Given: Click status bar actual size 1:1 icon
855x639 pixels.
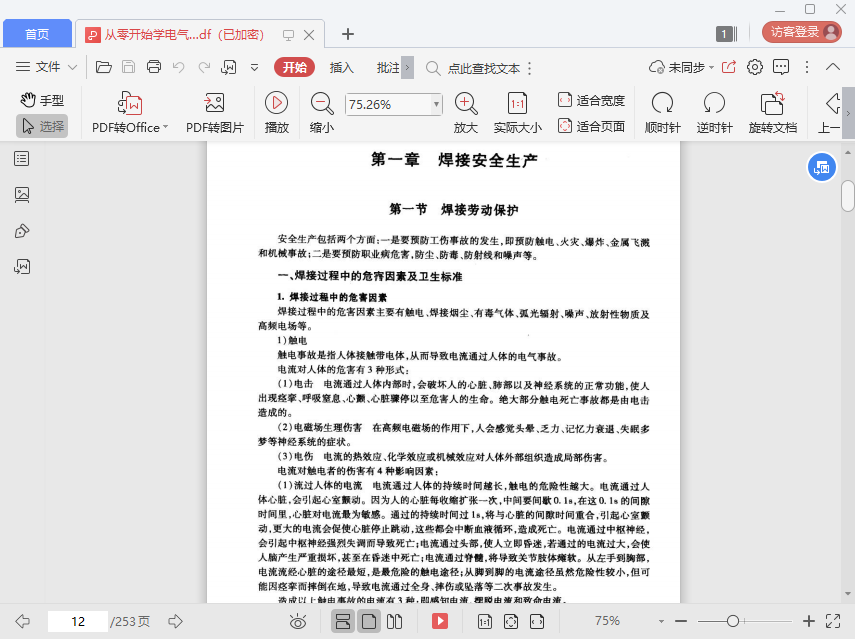Looking at the screenshot, I should coord(485,621).
